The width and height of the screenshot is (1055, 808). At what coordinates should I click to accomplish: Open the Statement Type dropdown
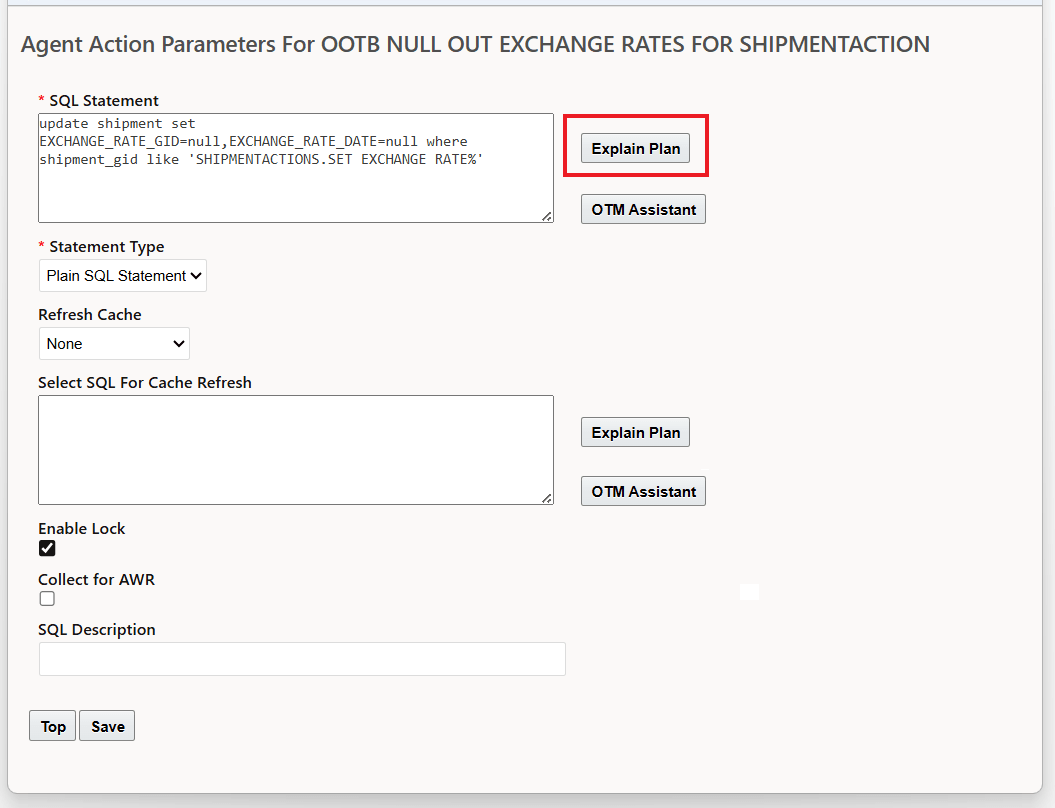pyautogui.click(x=123, y=276)
